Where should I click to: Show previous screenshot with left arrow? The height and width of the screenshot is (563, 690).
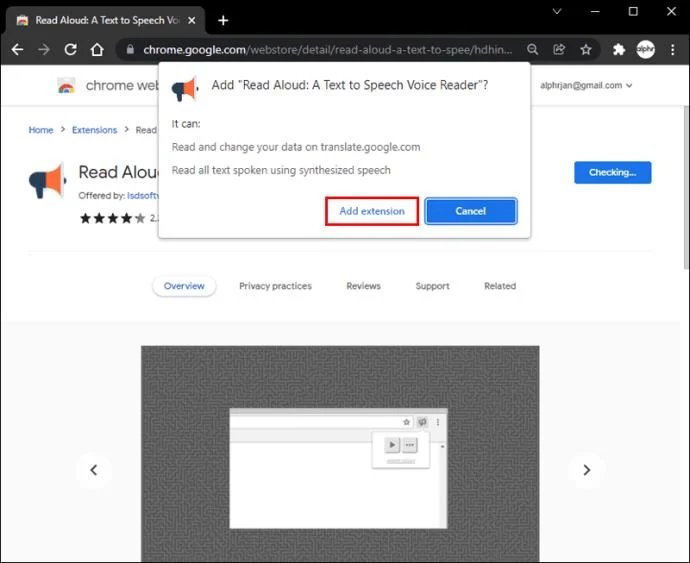[x=94, y=470]
